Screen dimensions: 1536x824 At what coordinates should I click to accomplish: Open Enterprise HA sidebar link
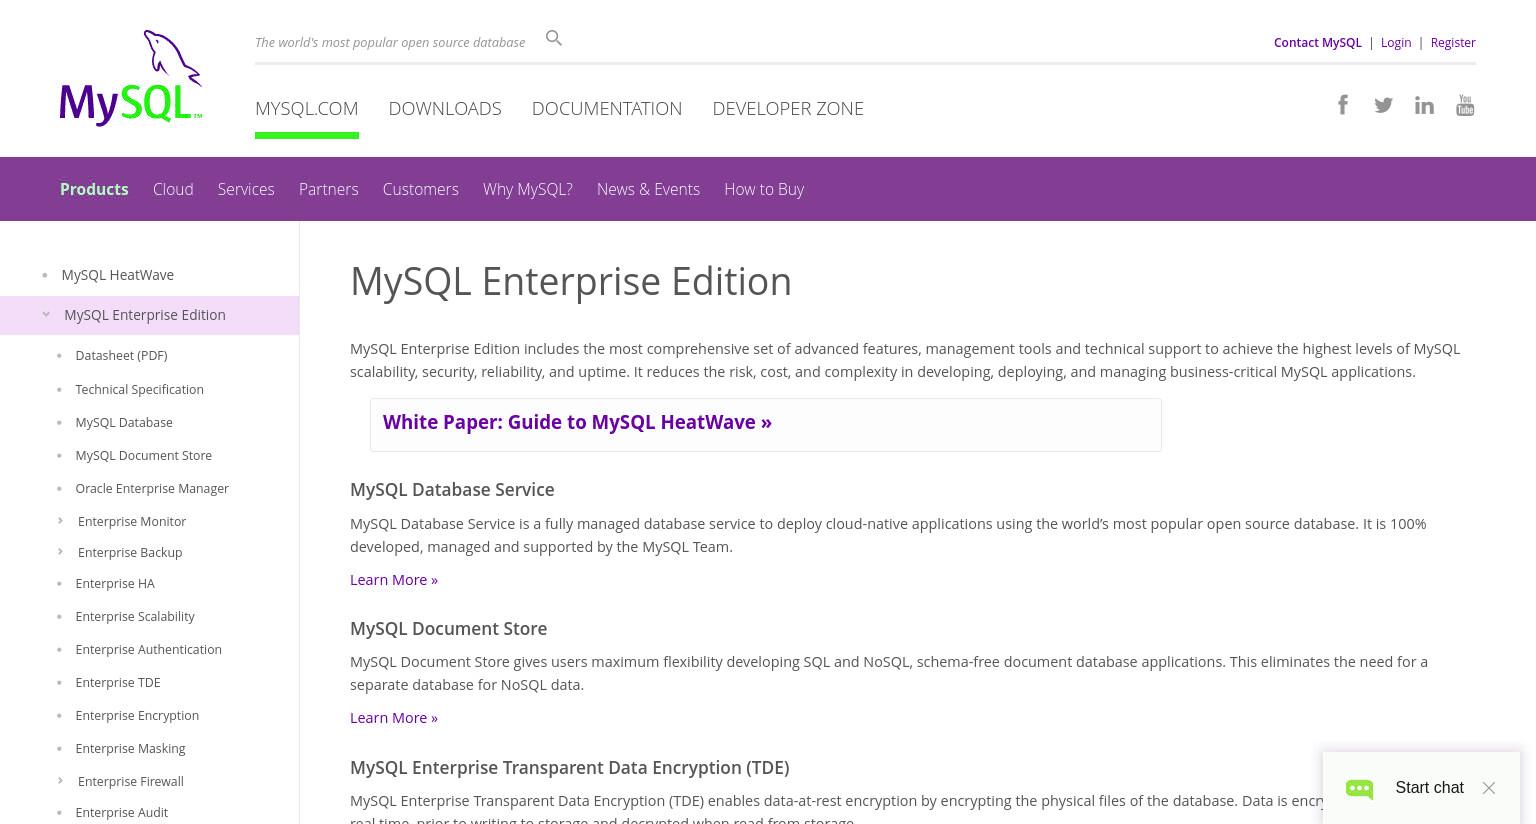(115, 583)
